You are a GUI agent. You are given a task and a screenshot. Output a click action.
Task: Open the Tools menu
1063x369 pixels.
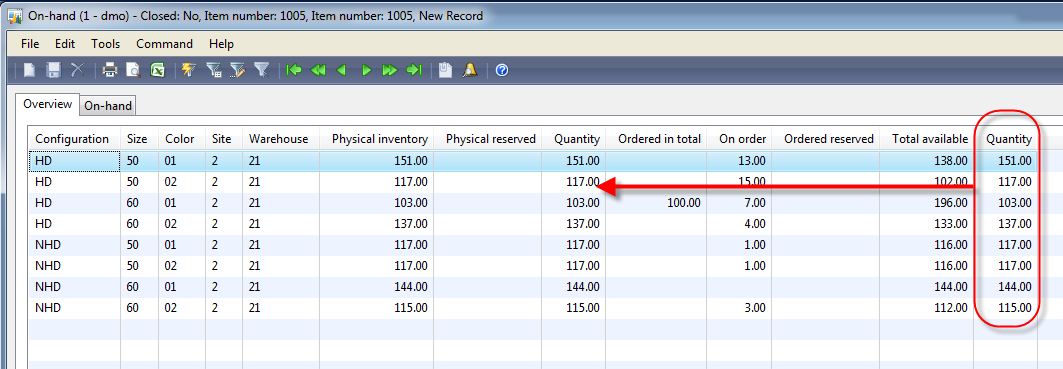[x=106, y=44]
